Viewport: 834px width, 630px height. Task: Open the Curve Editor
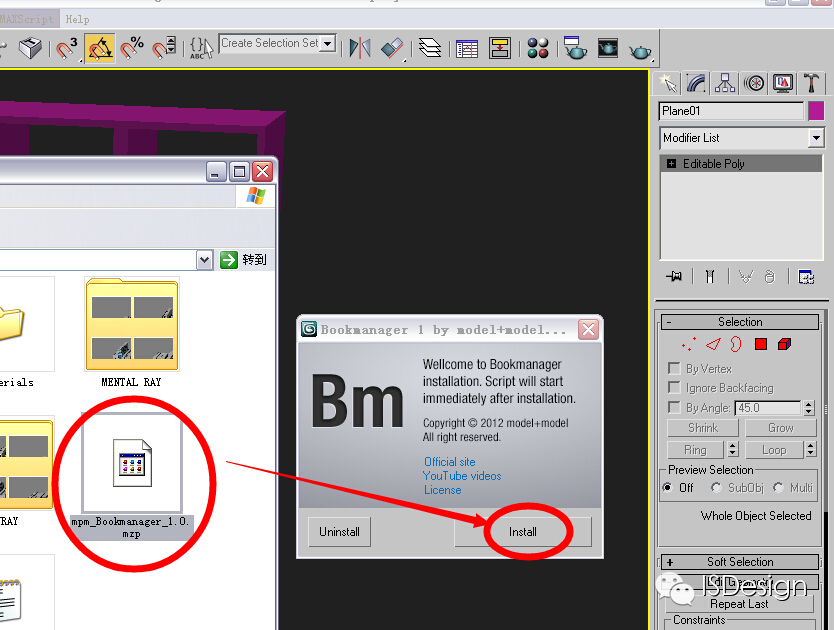coord(467,49)
